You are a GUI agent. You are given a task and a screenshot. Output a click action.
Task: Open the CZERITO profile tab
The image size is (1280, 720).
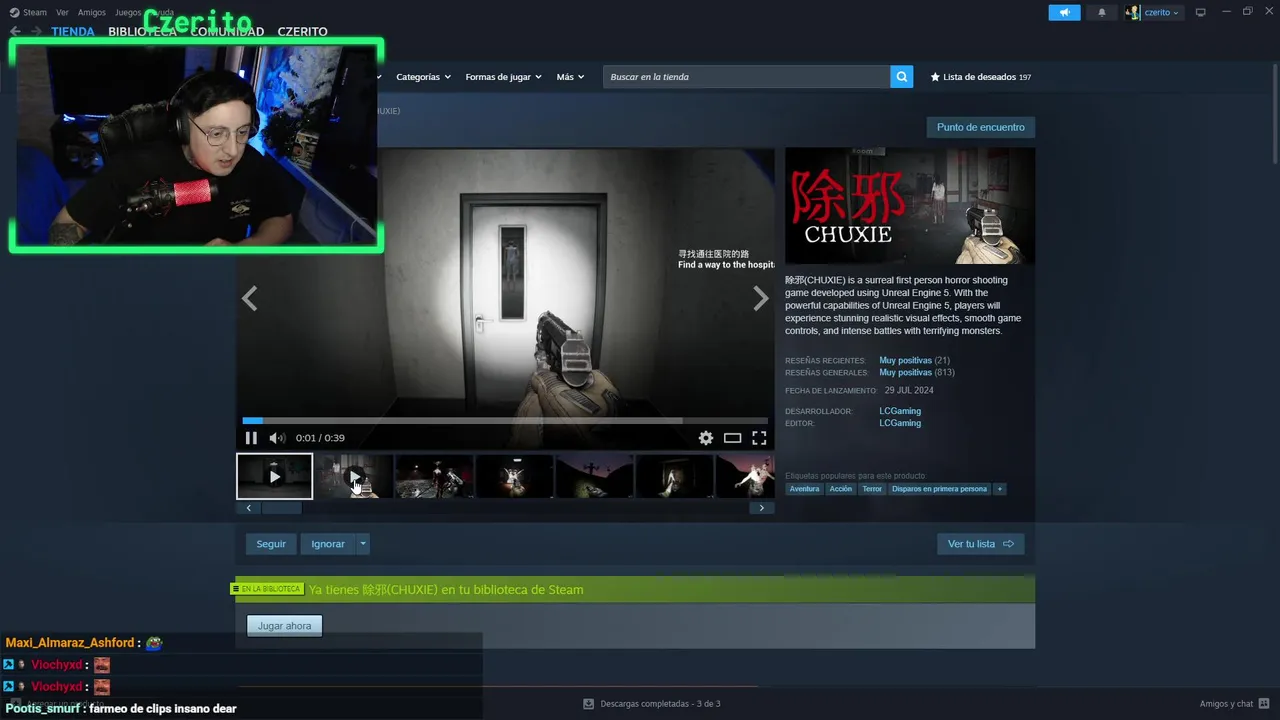(302, 32)
